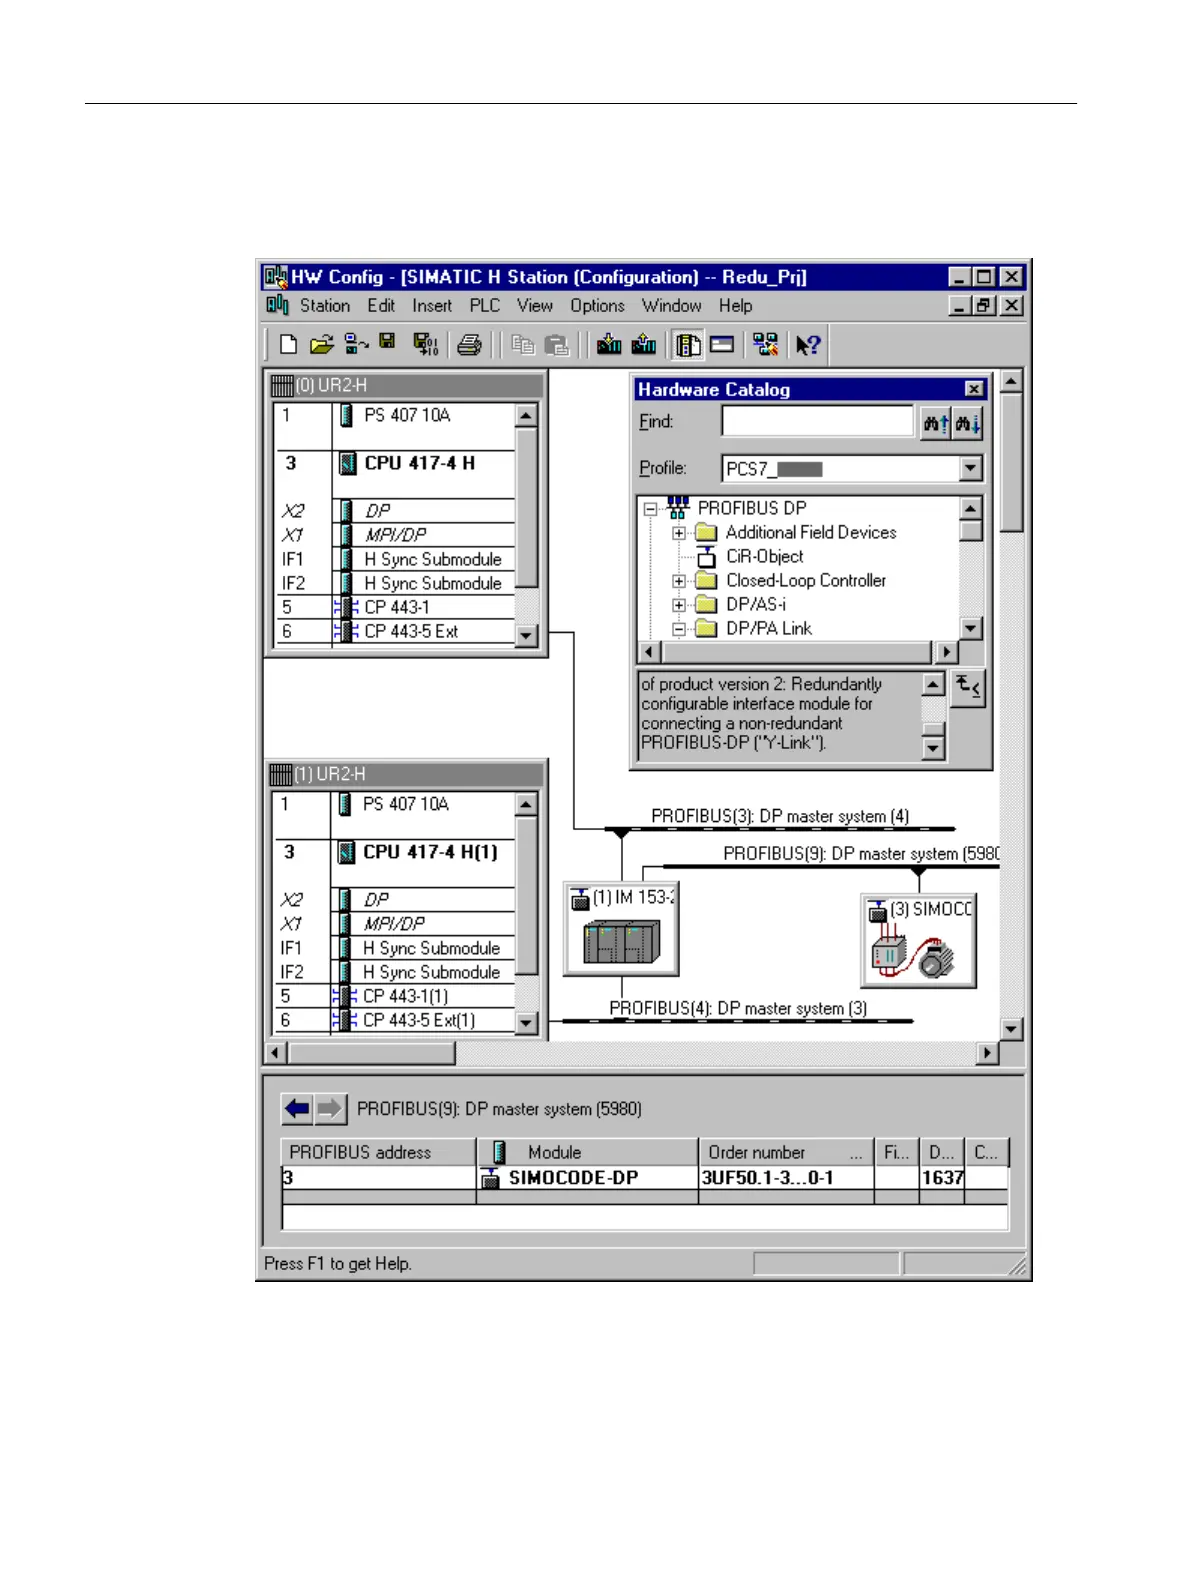Click the Save and Compile toolbar icon
This screenshot has width=1191, height=1587.
[x=426, y=345]
